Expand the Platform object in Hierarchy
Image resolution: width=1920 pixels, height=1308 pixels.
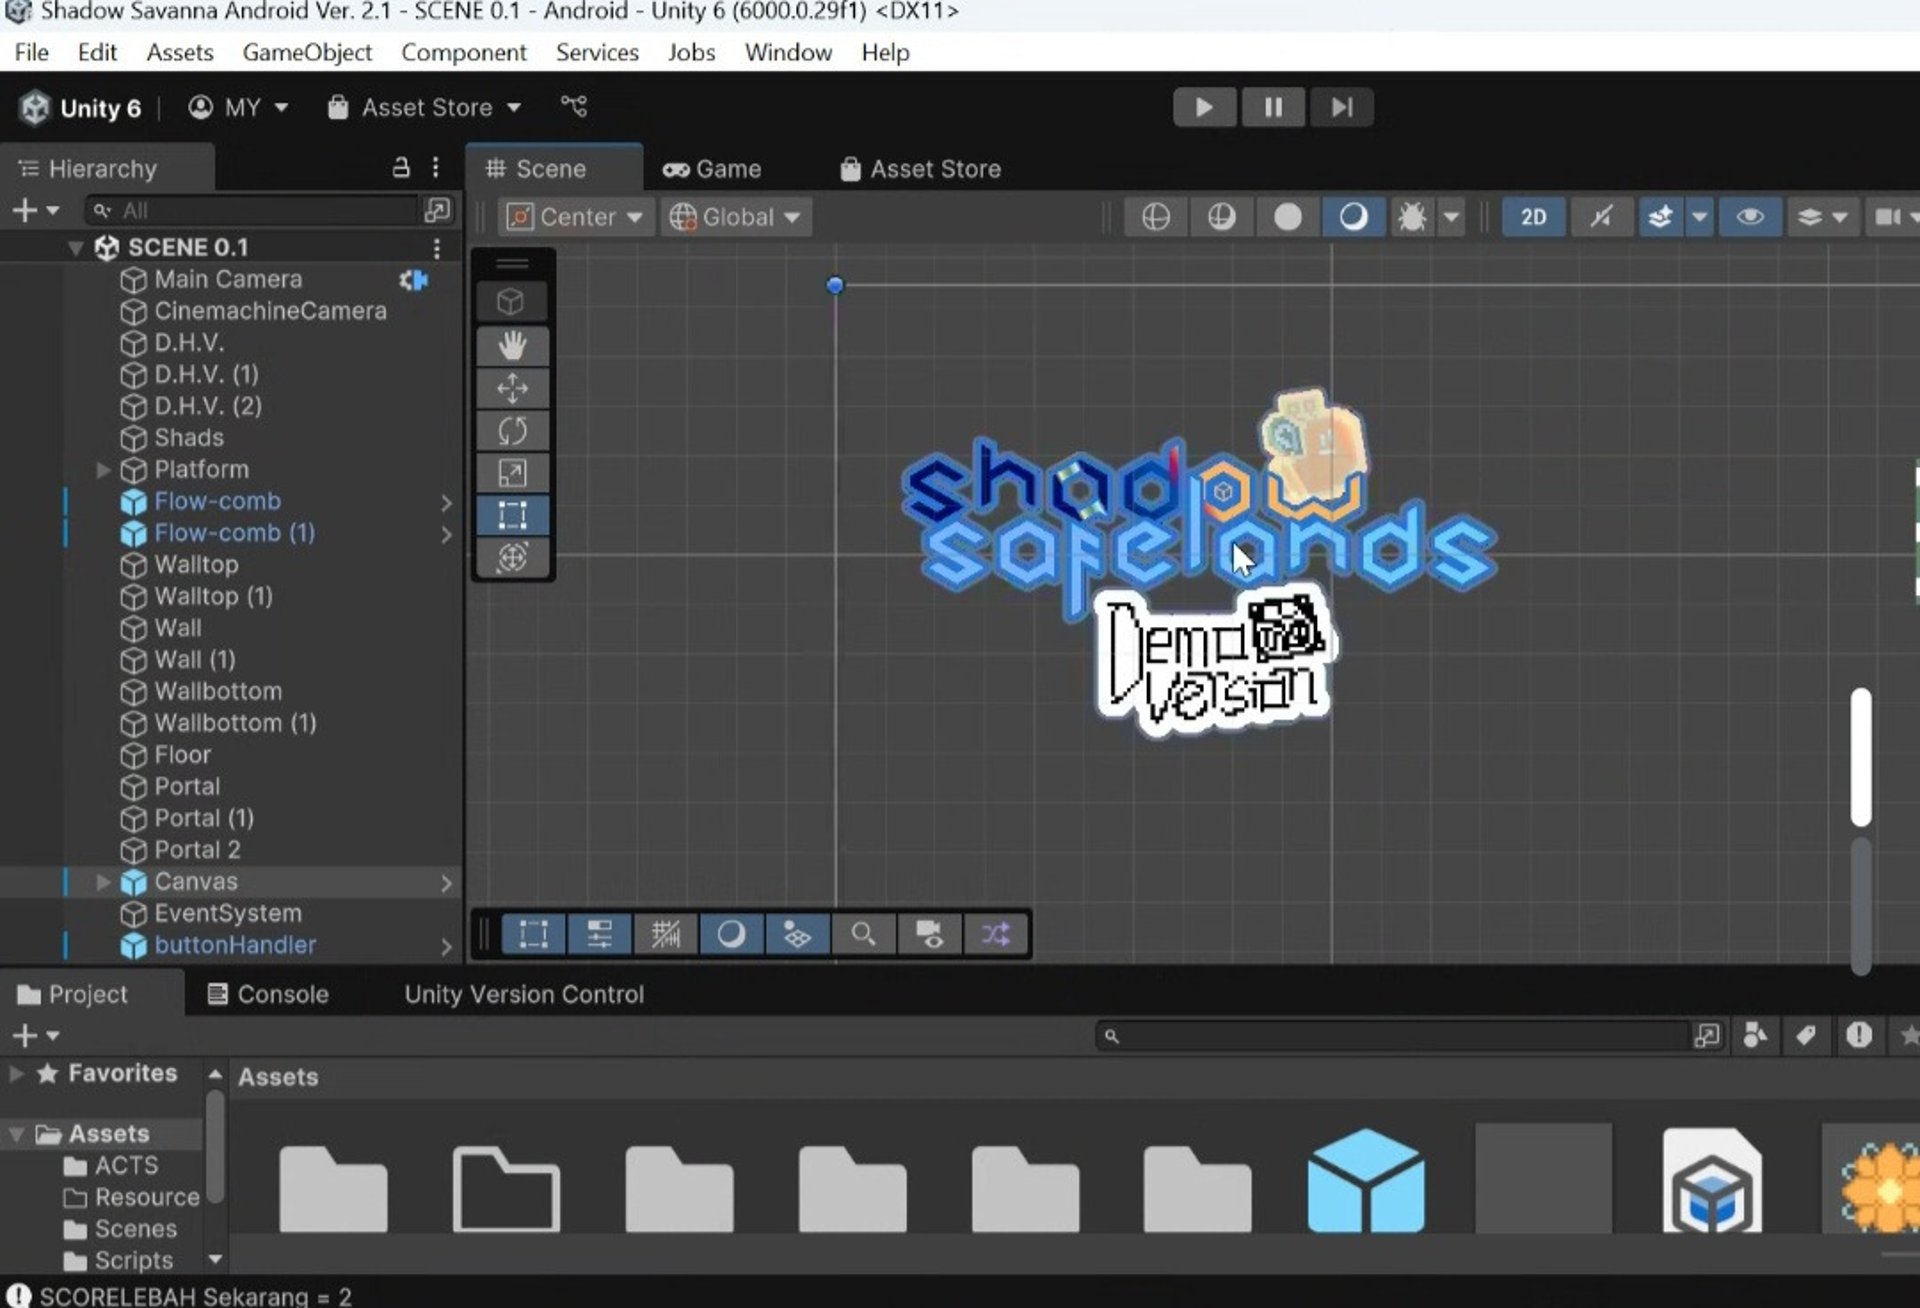click(x=103, y=470)
